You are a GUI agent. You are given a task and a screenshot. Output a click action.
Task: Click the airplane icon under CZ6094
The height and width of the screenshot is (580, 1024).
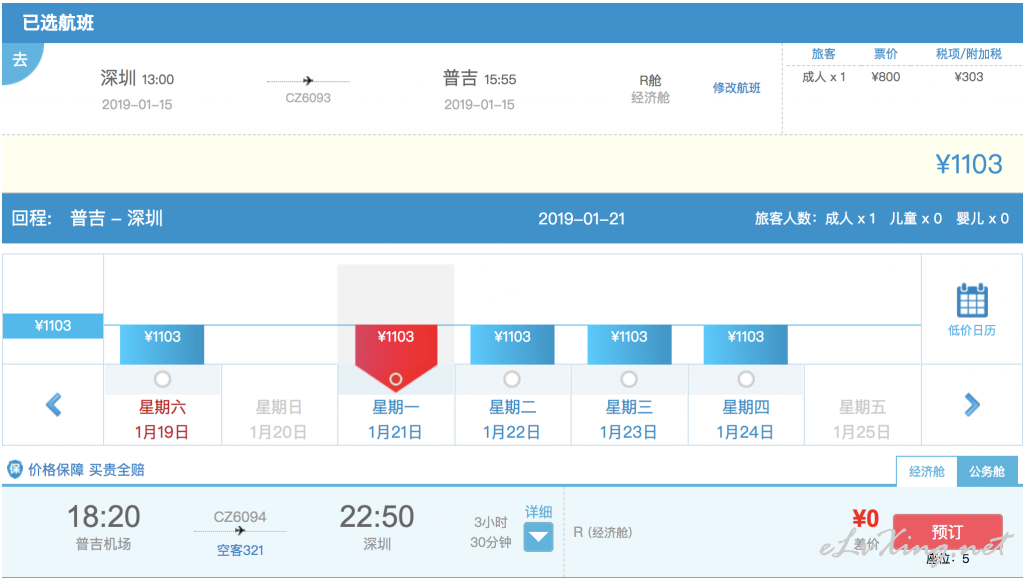(x=240, y=531)
